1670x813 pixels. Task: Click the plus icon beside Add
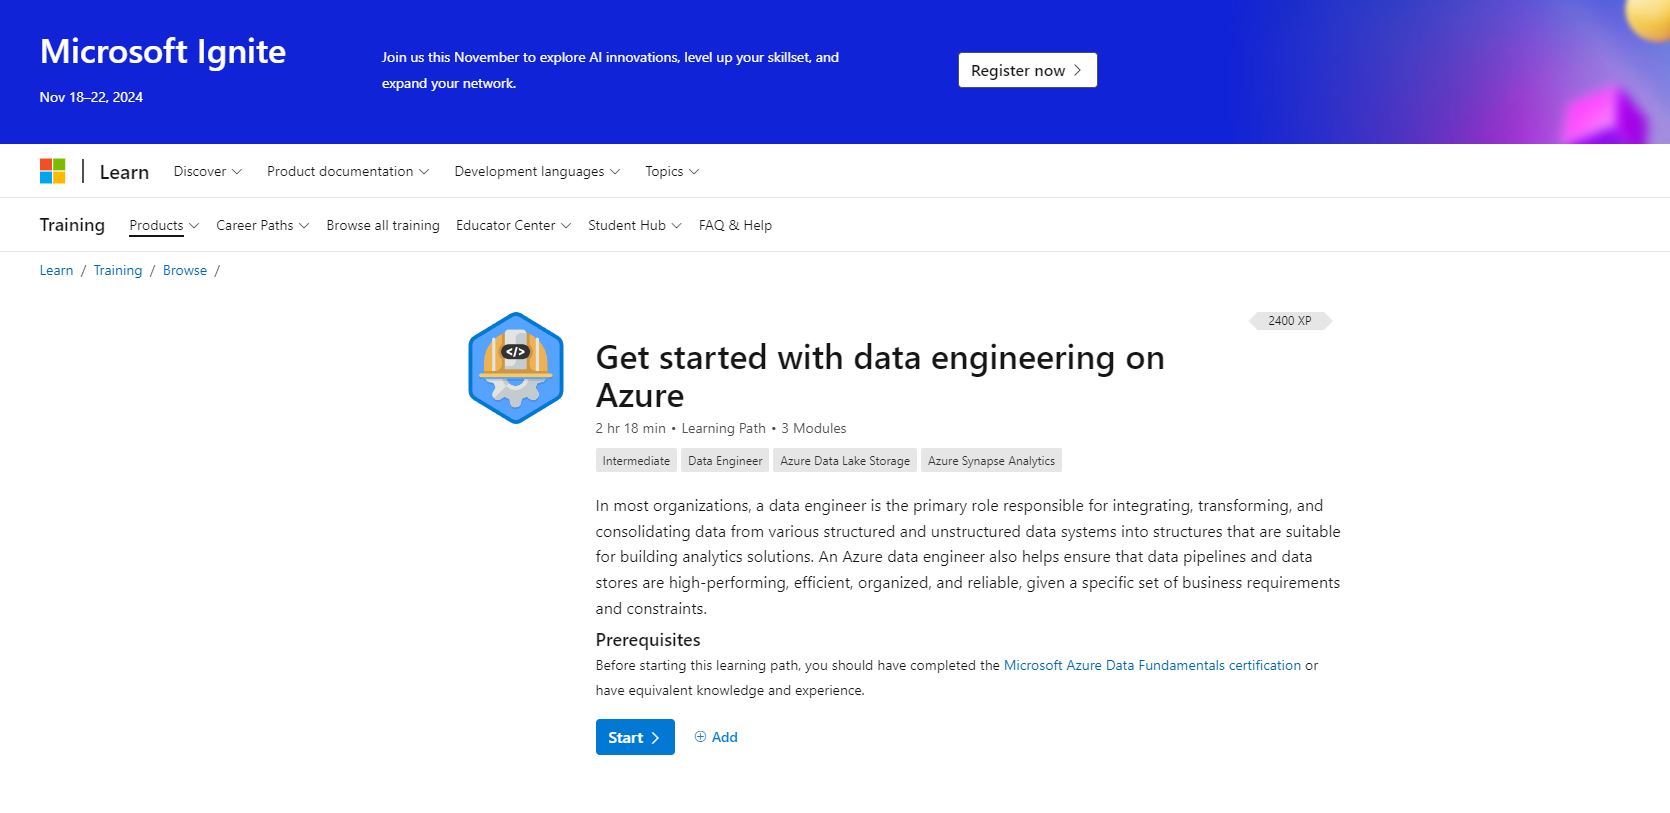(x=701, y=737)
